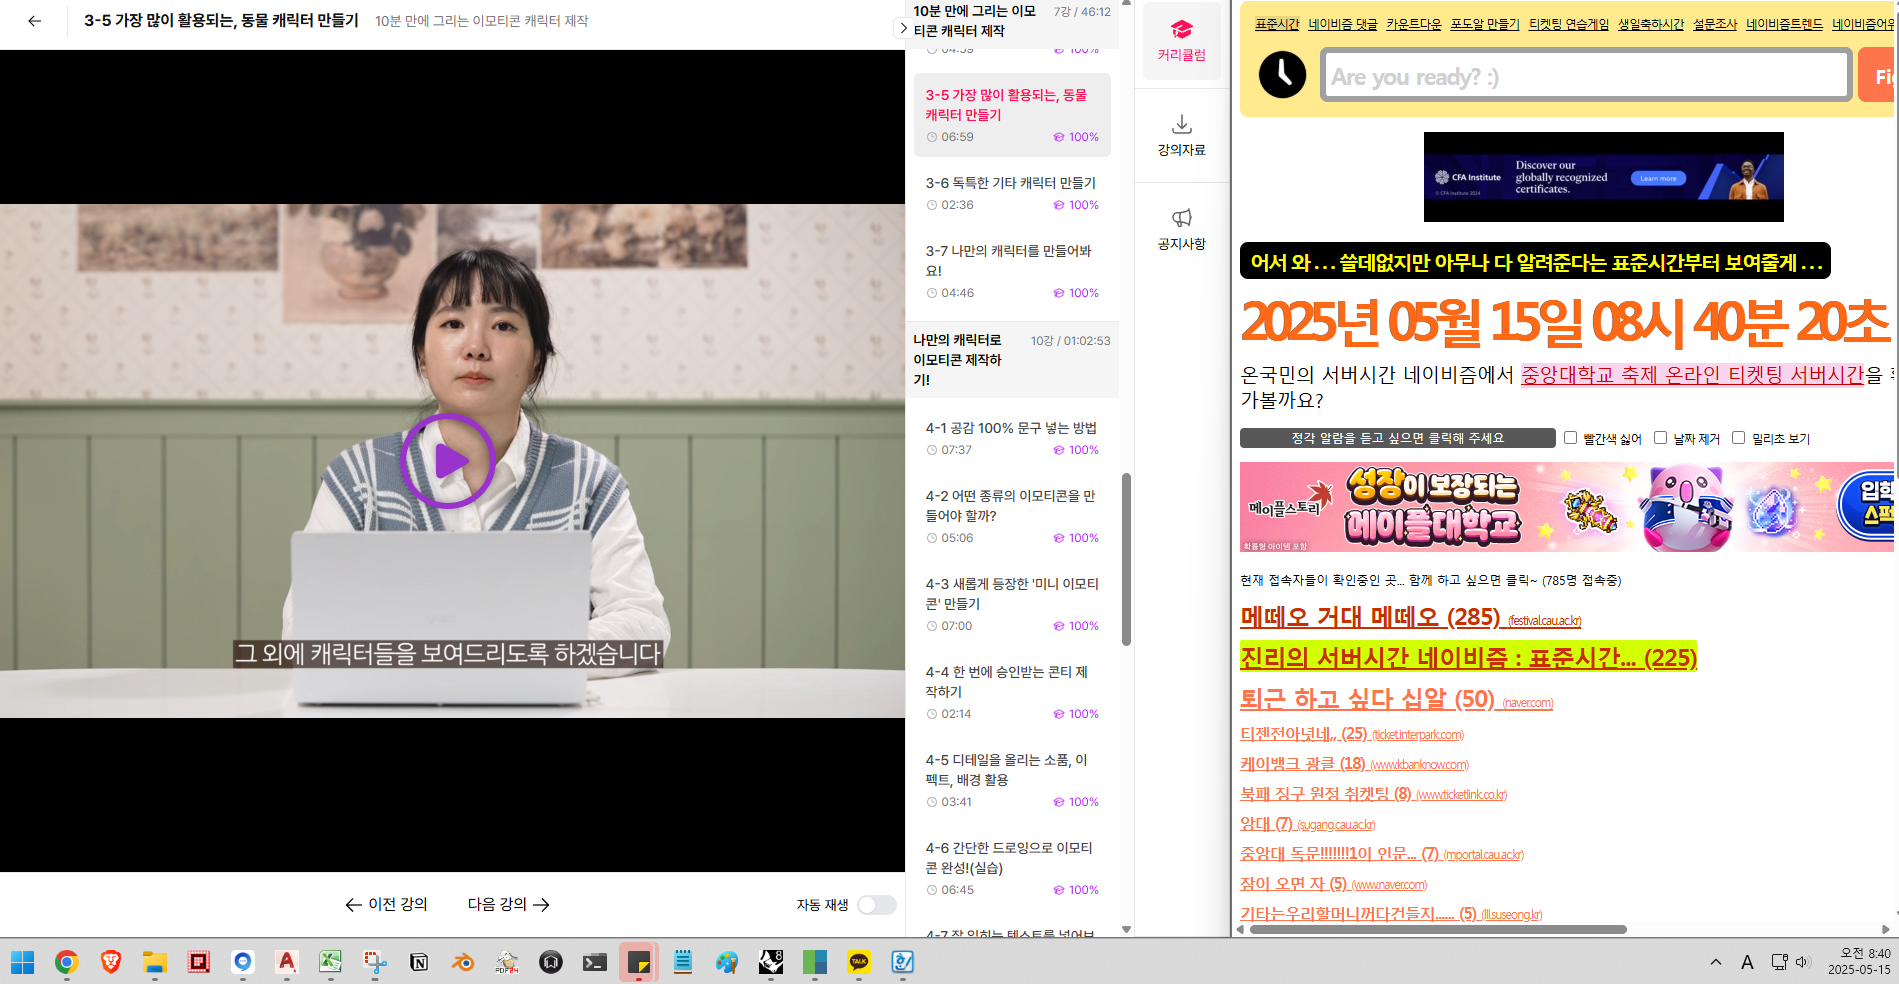Select lecture 4-6 간단한 드로잉으로 이모티콘 완성

1012,868
